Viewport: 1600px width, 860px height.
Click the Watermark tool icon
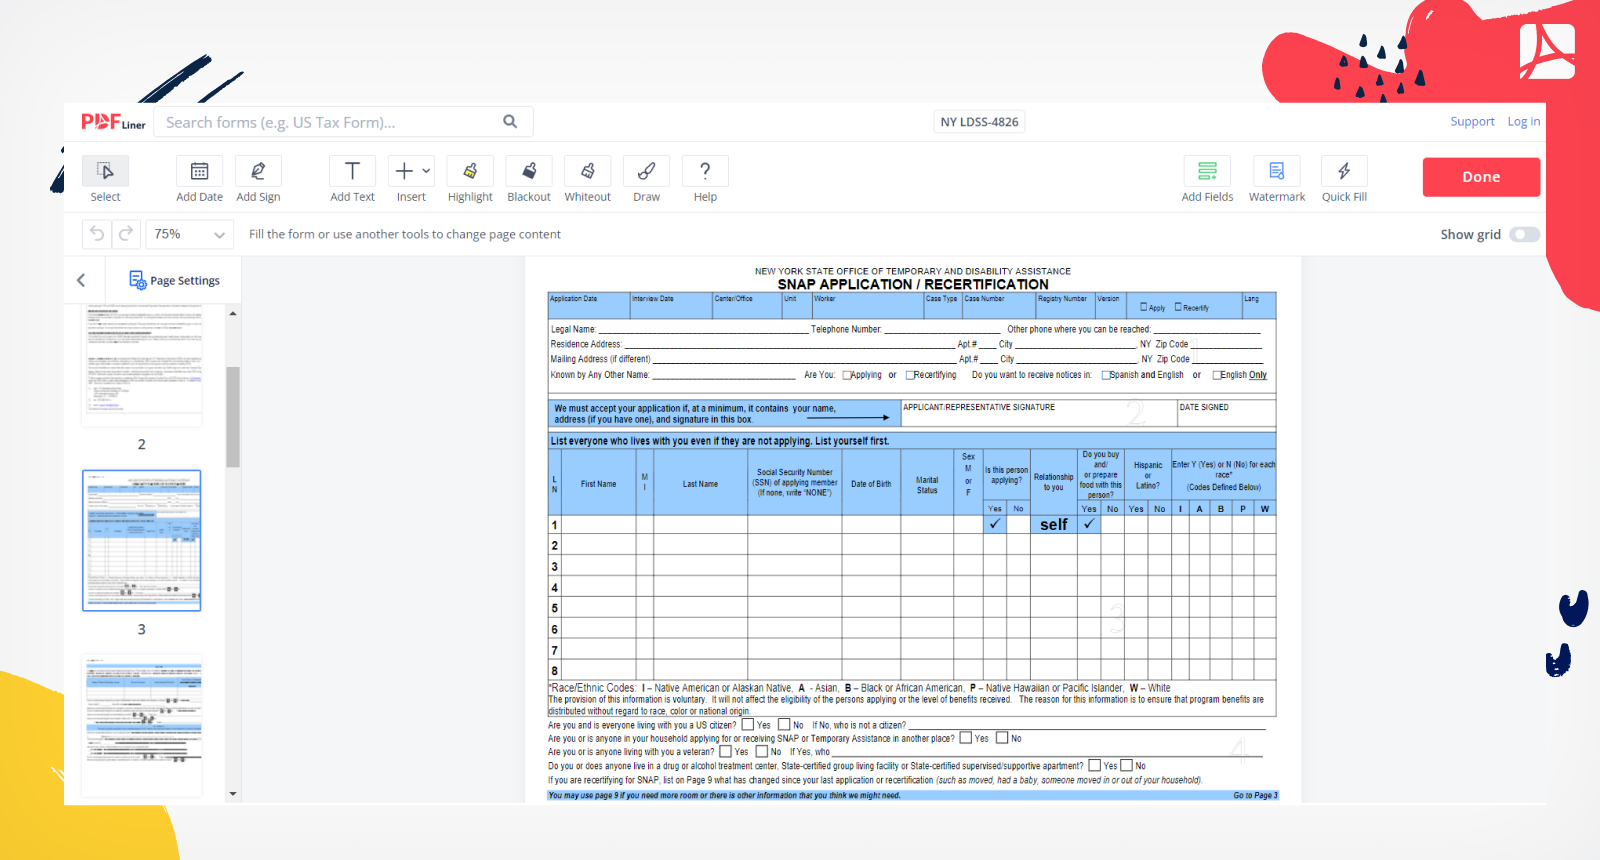click(x=1277, y=171)
